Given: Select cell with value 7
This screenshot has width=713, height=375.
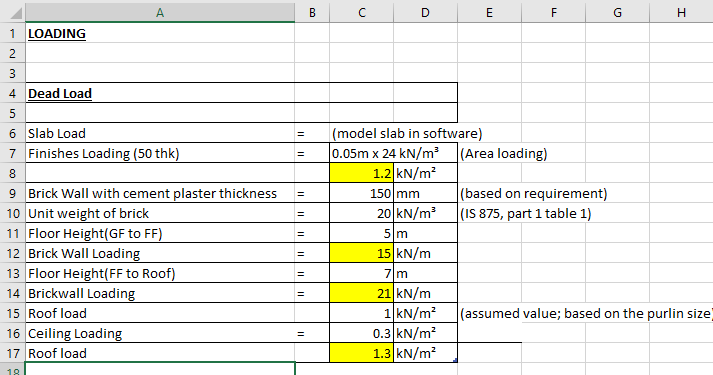Looking at the screenshot, I should (x=362, y=273).
